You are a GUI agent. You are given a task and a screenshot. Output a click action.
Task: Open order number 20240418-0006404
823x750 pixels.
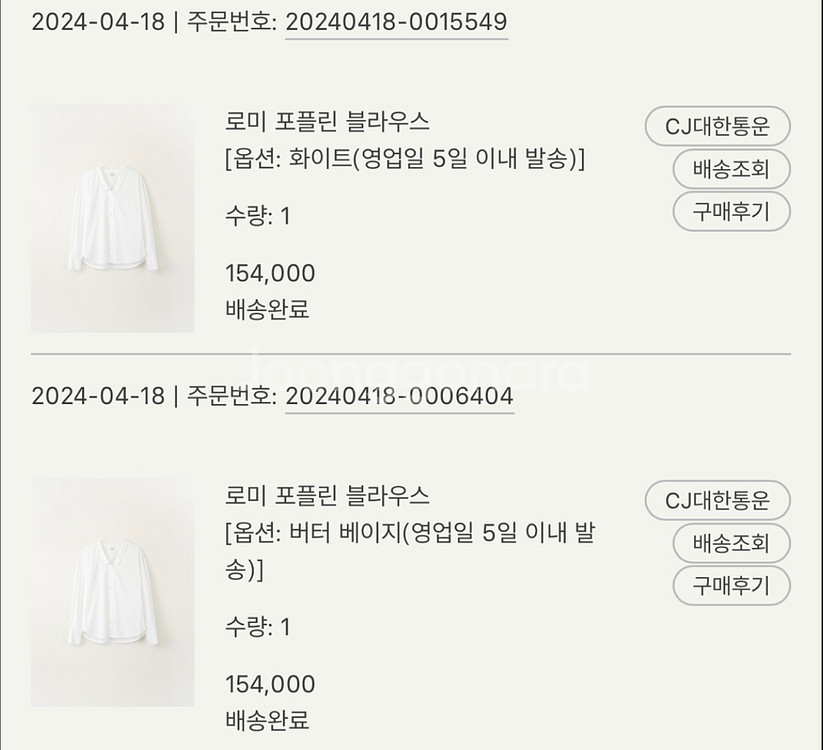pos(399,396)
